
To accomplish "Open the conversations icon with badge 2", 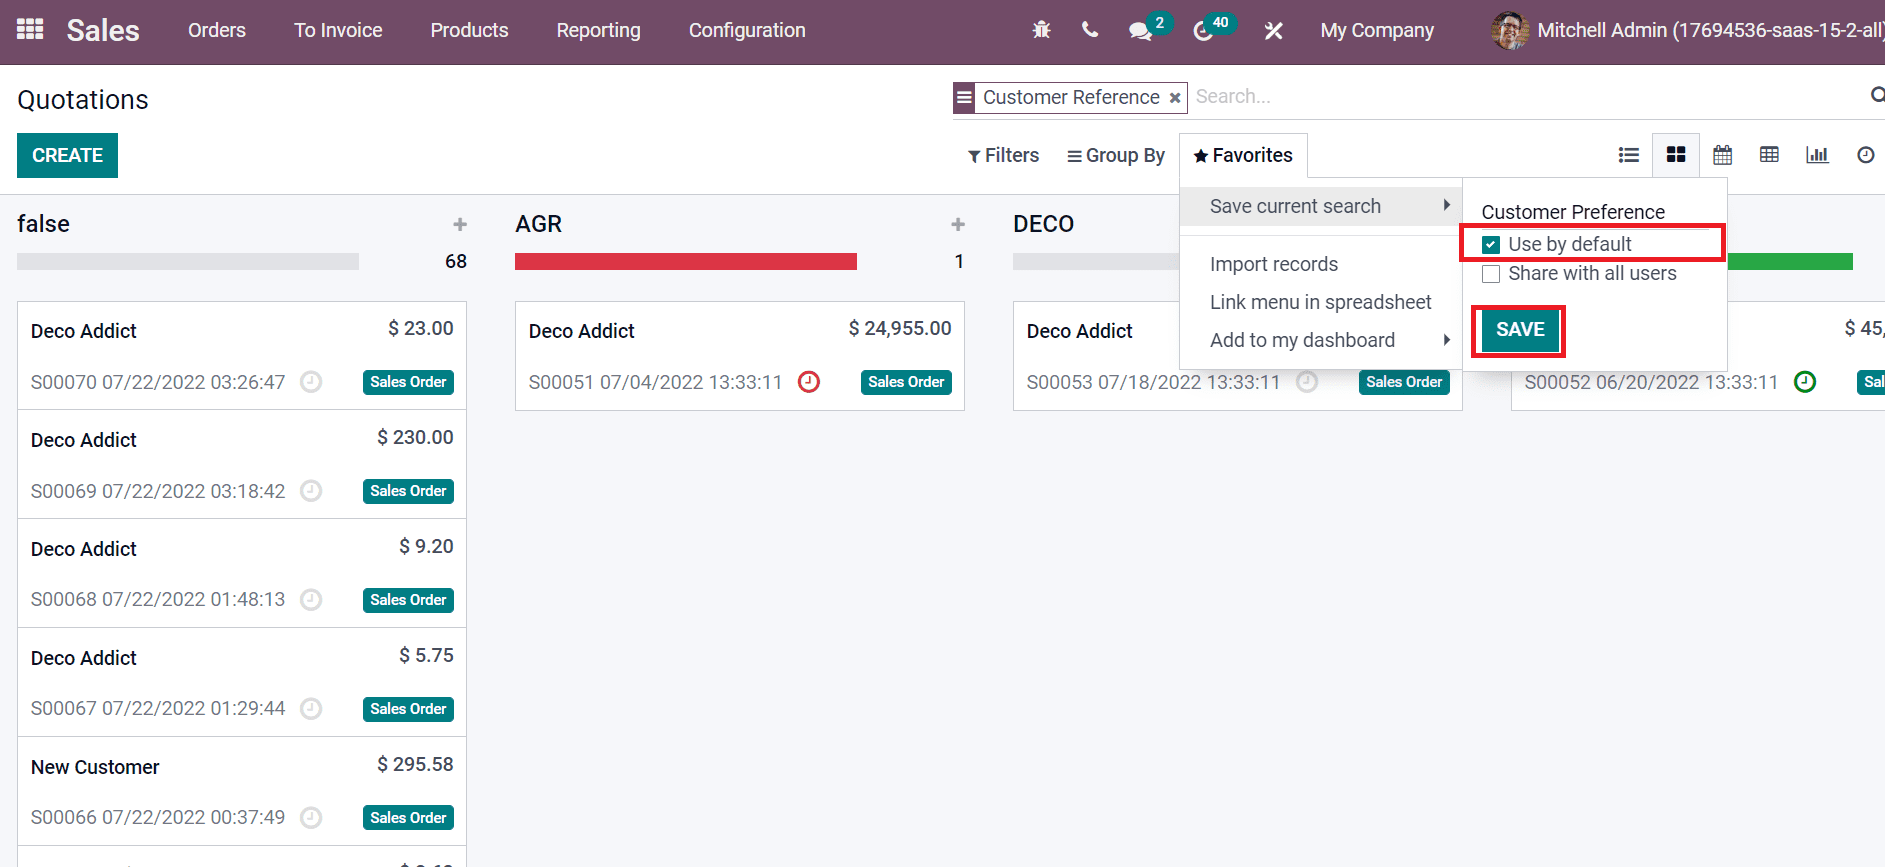I will coord(1141,31).
